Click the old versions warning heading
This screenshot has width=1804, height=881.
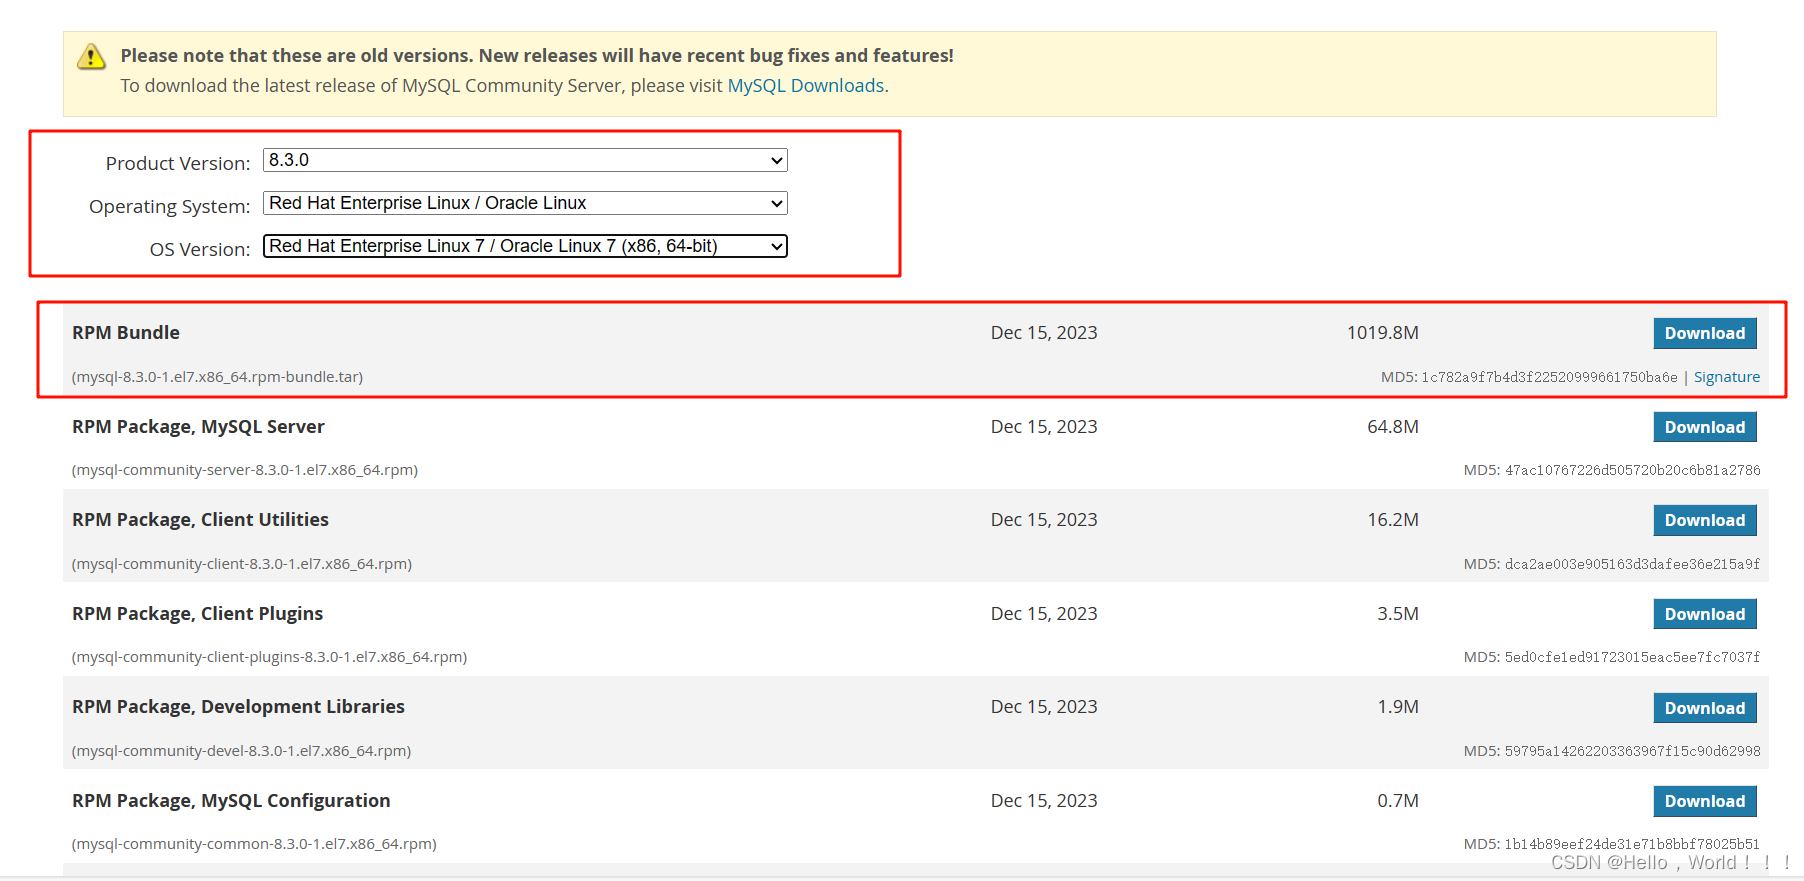click(537, 56)
